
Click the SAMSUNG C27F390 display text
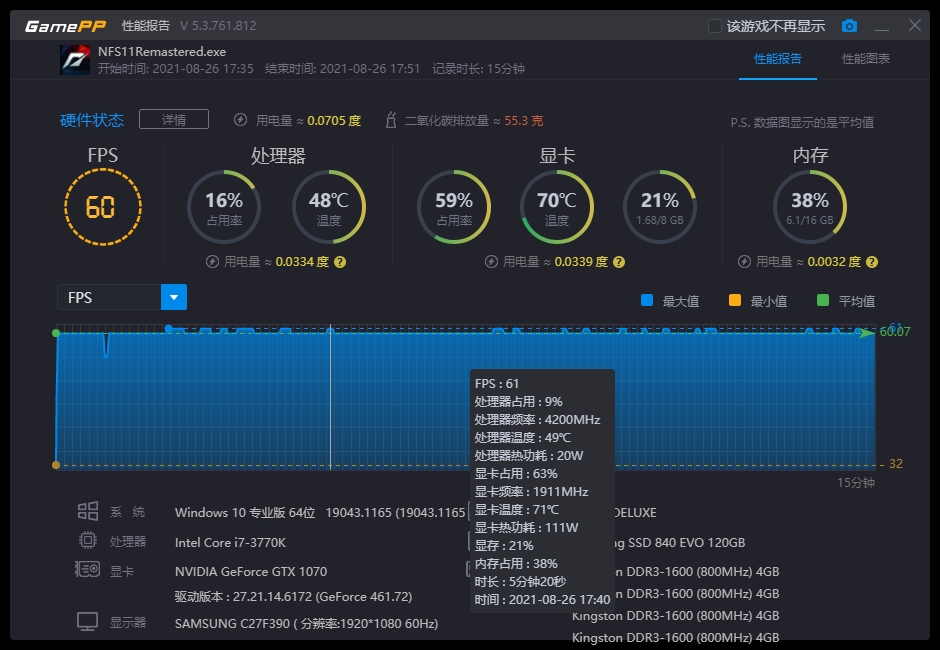pos(306,624)
